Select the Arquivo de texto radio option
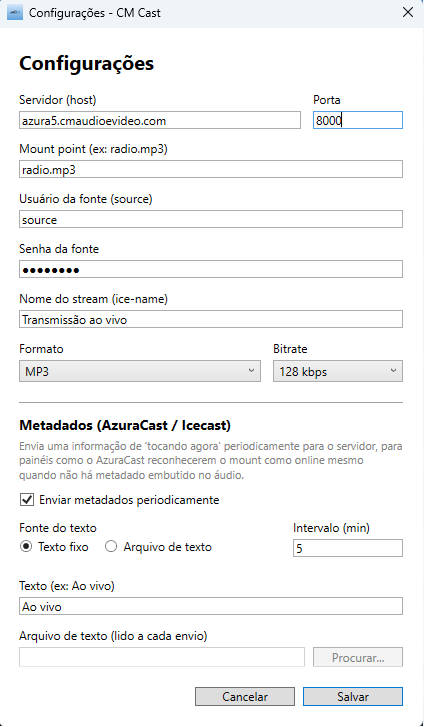Screen dimensions: 424x727 tap(111, 547)
